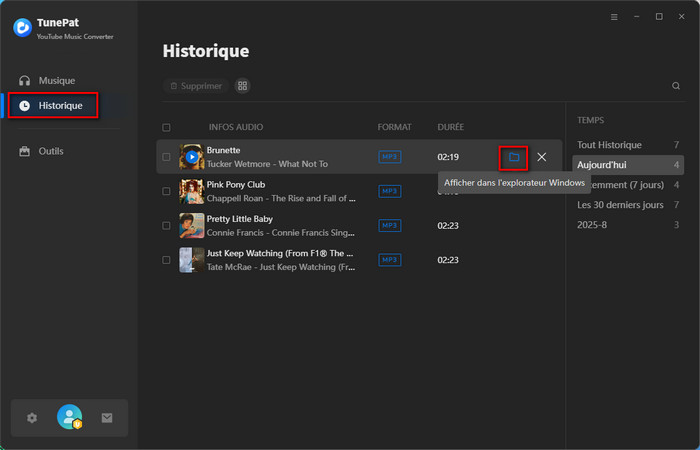Click MP3 badge on Pretty Little Baby row
Viewport: 700px width, 450px height.
(390, 226)
